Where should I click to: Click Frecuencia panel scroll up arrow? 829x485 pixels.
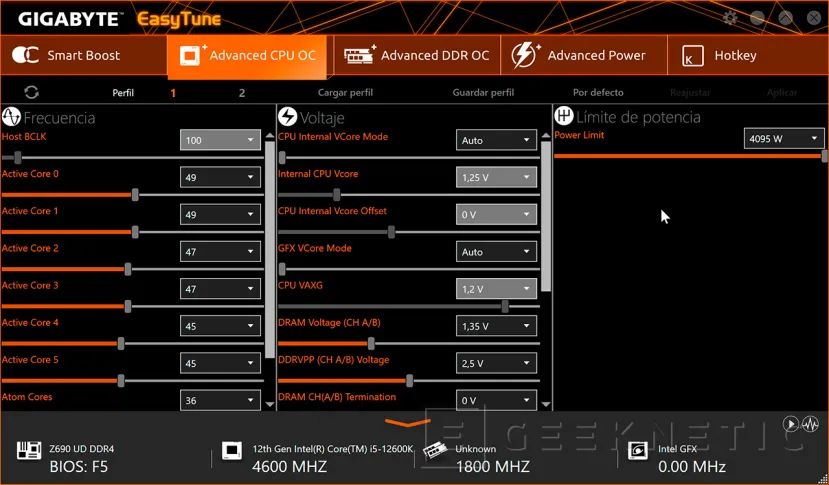270,136
